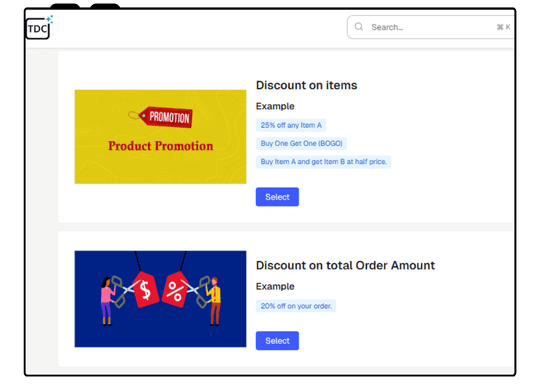Viewport: 540px width, 384px height.
Task: Click the search magnifier icon
Action: pyautogui.click(x=359, y=27)
